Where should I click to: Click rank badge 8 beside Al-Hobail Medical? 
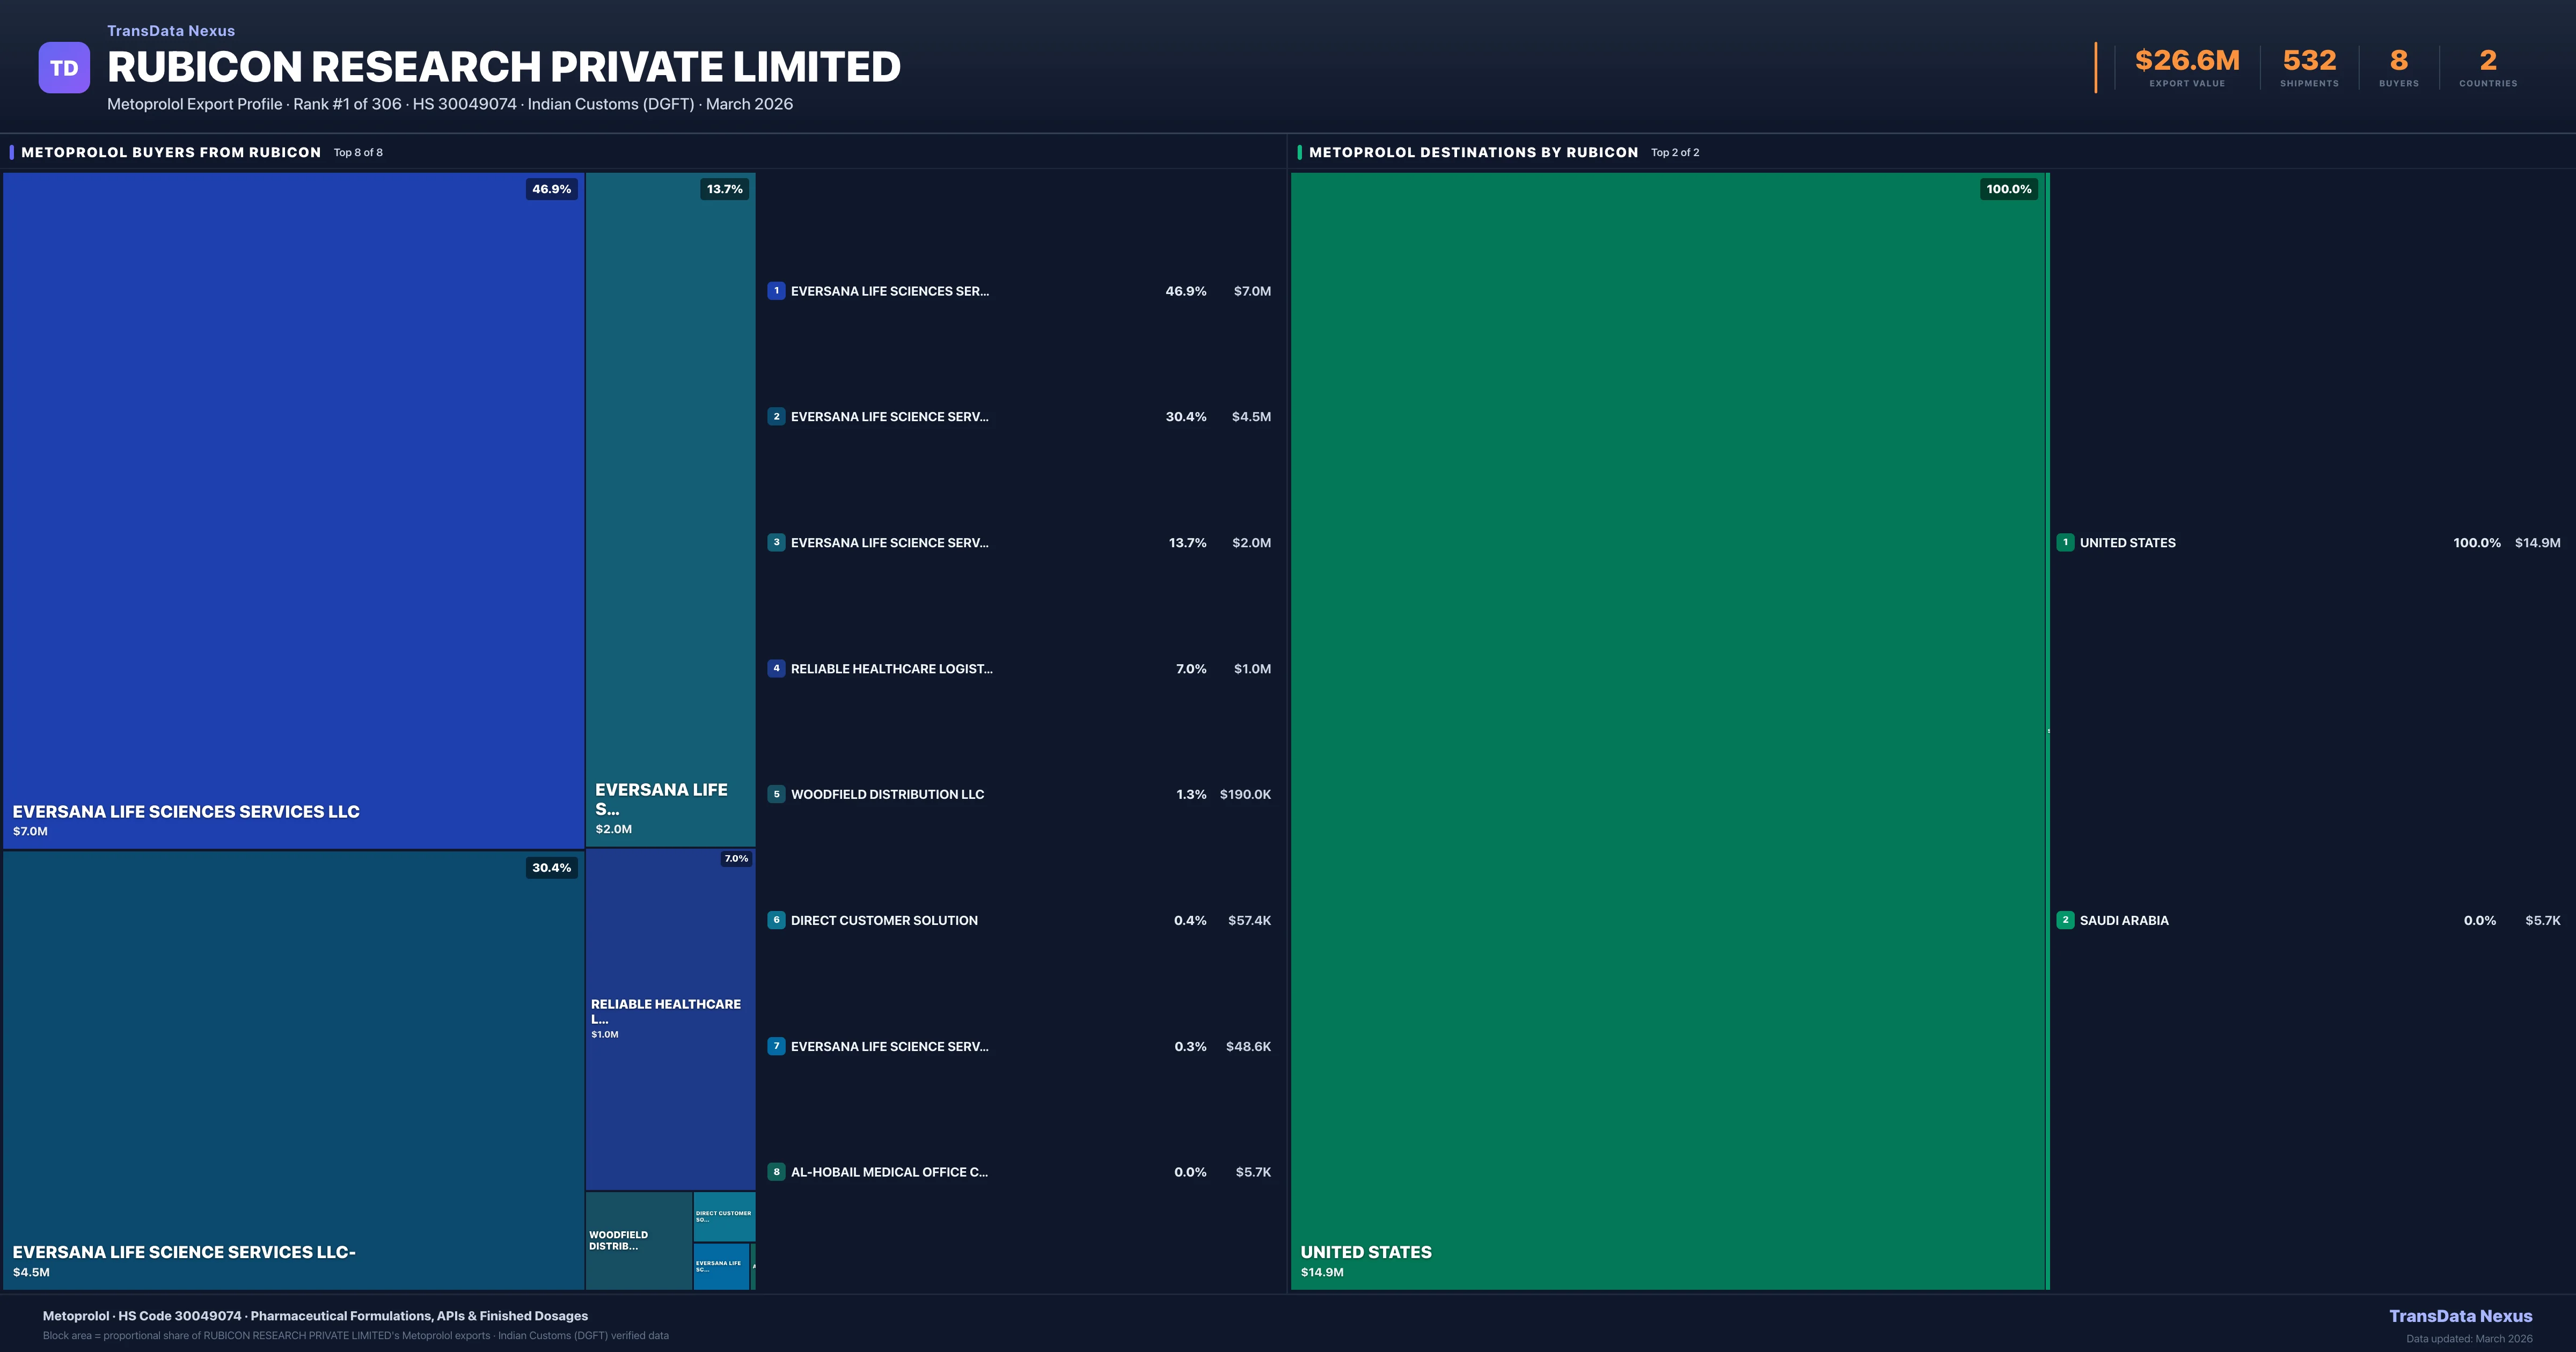pos(776,1172)
